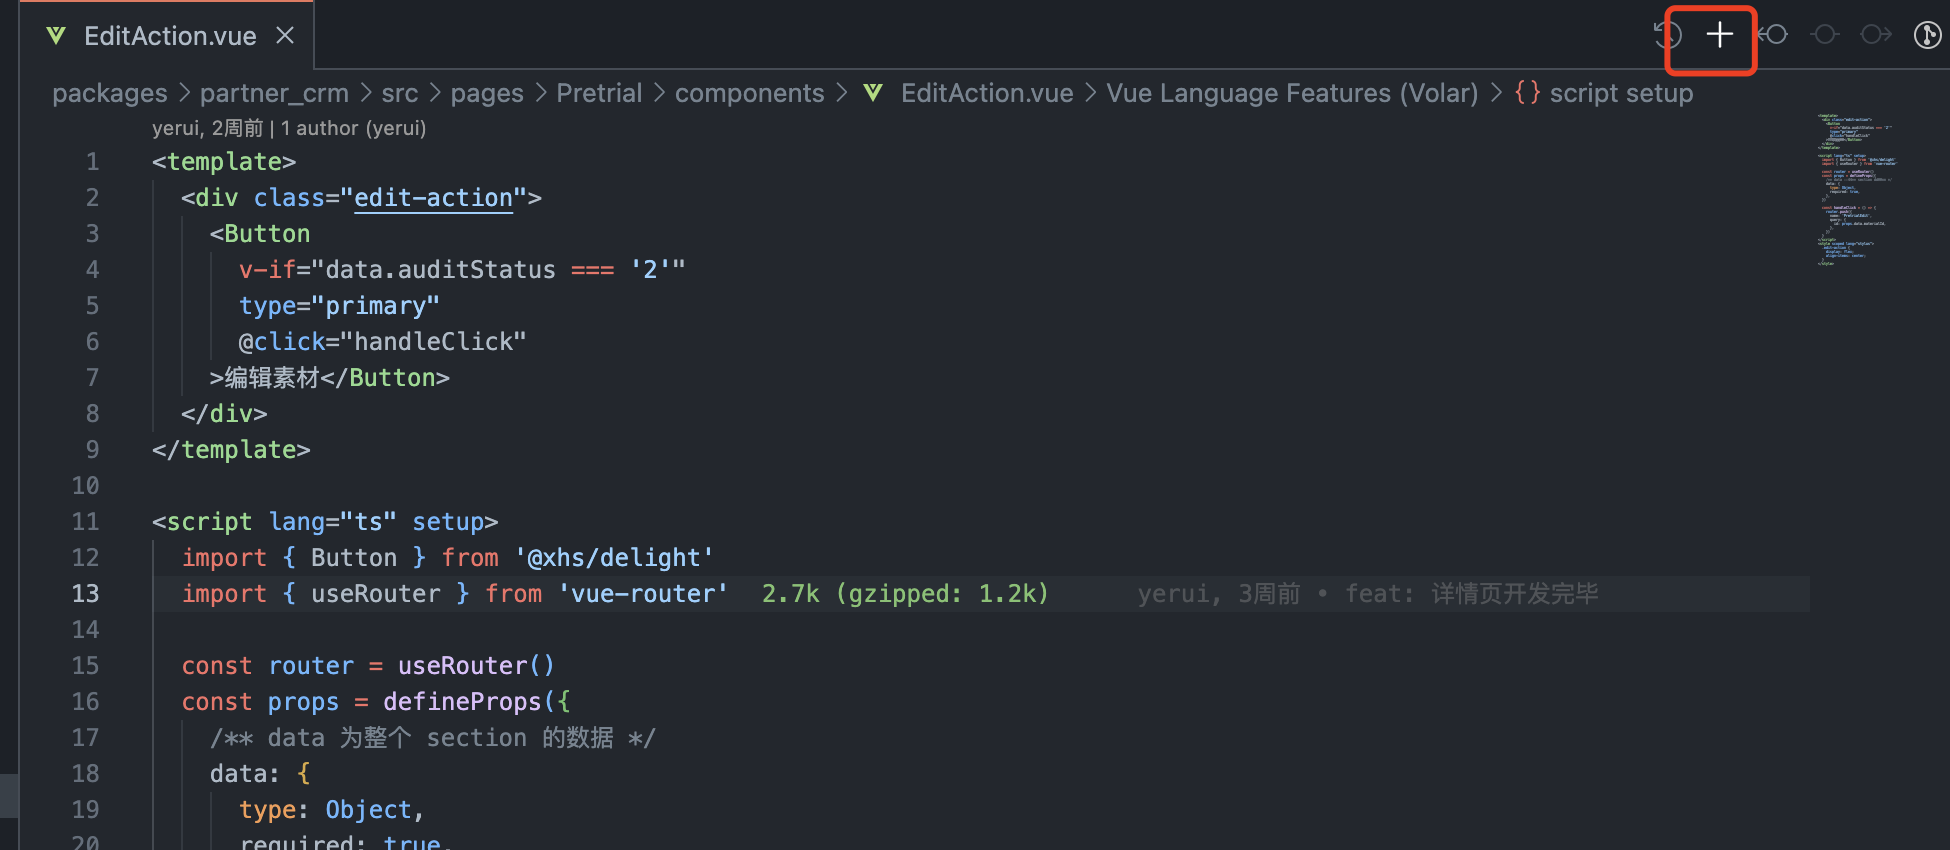This screenshot has height=850, width=1950.
Task: Click the 'vue-router' import path
Action: 643,594
